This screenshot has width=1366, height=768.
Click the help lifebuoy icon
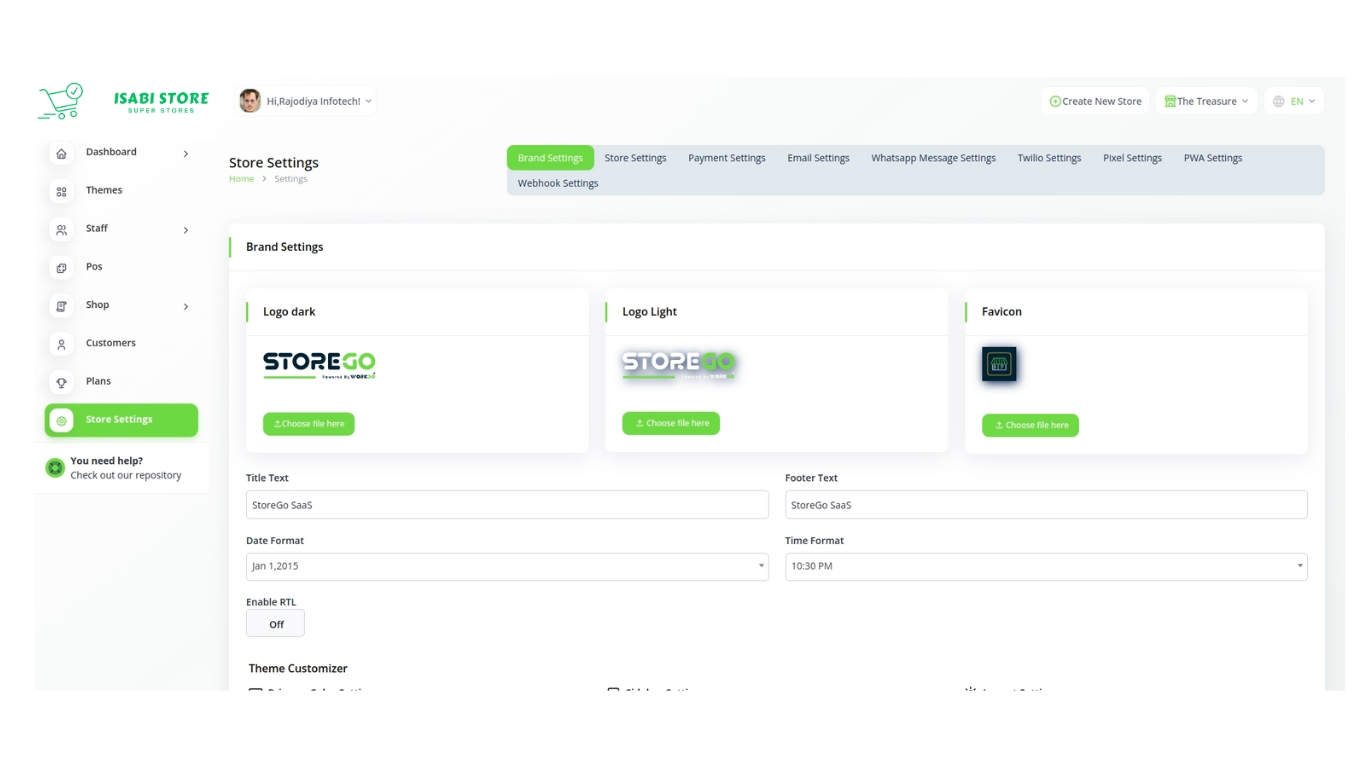(x=55, y=467)
